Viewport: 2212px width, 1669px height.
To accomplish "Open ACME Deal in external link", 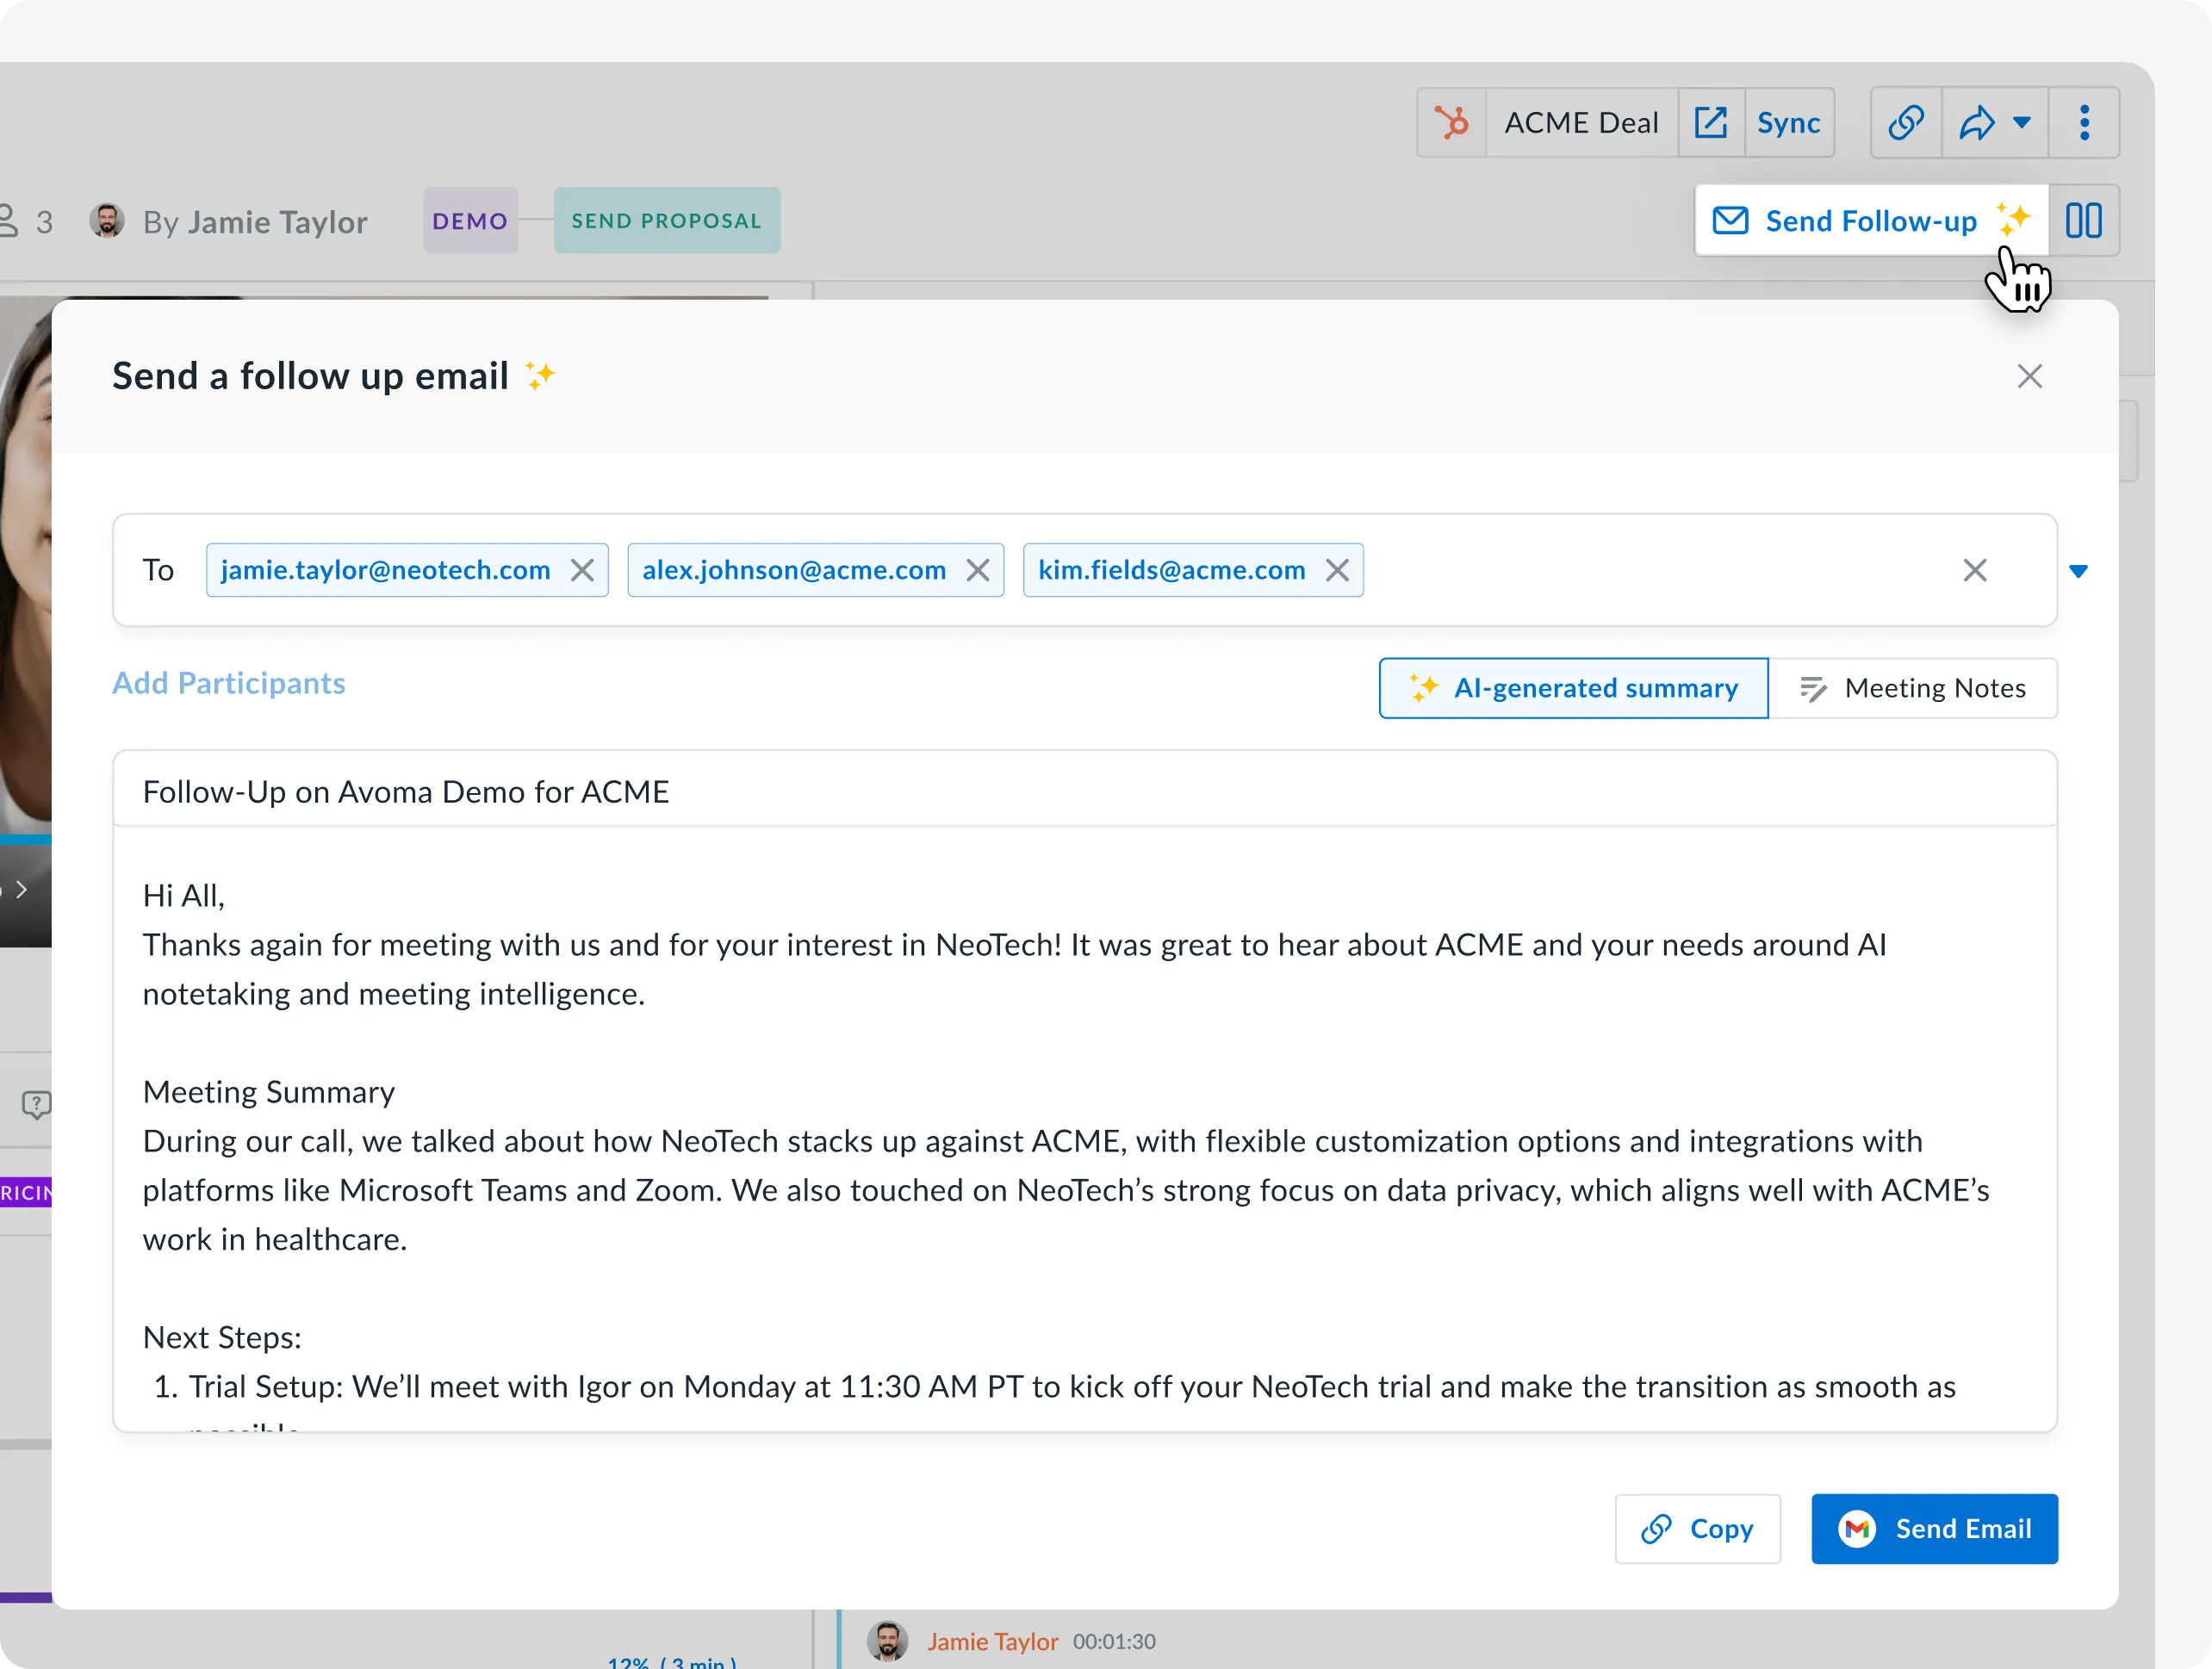I will click(x=1710, y=123).
